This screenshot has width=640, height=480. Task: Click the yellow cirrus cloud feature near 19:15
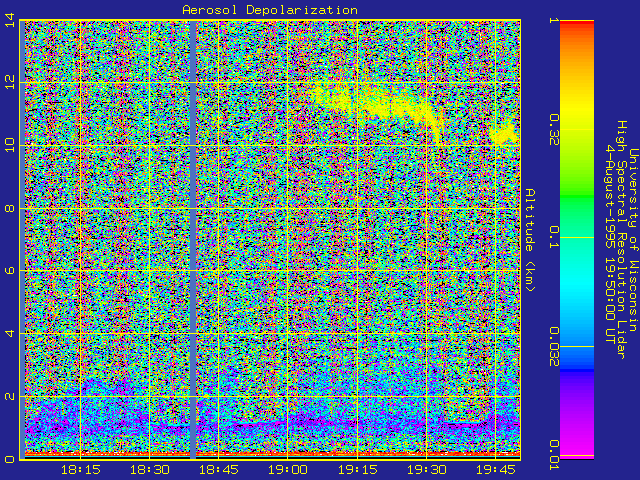[x=376, y=107]
